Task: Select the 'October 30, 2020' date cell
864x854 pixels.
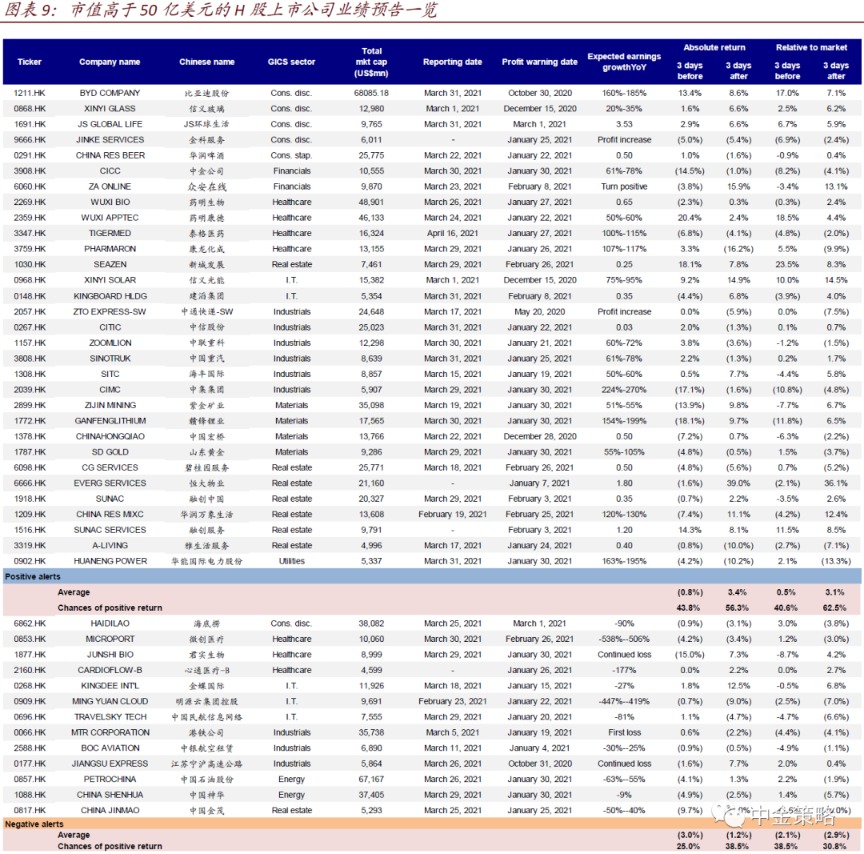Action: tap(540, 93)
